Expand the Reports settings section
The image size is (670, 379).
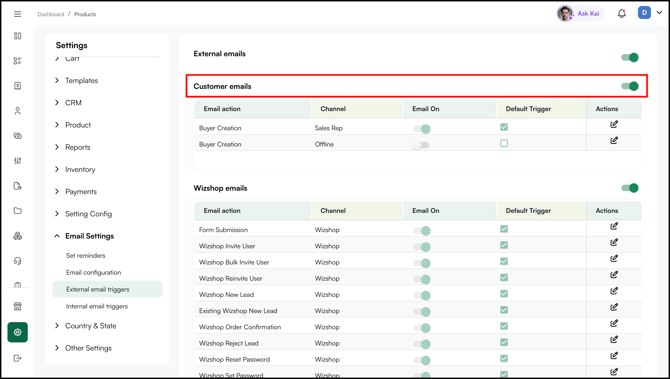[x=73, y=147]
